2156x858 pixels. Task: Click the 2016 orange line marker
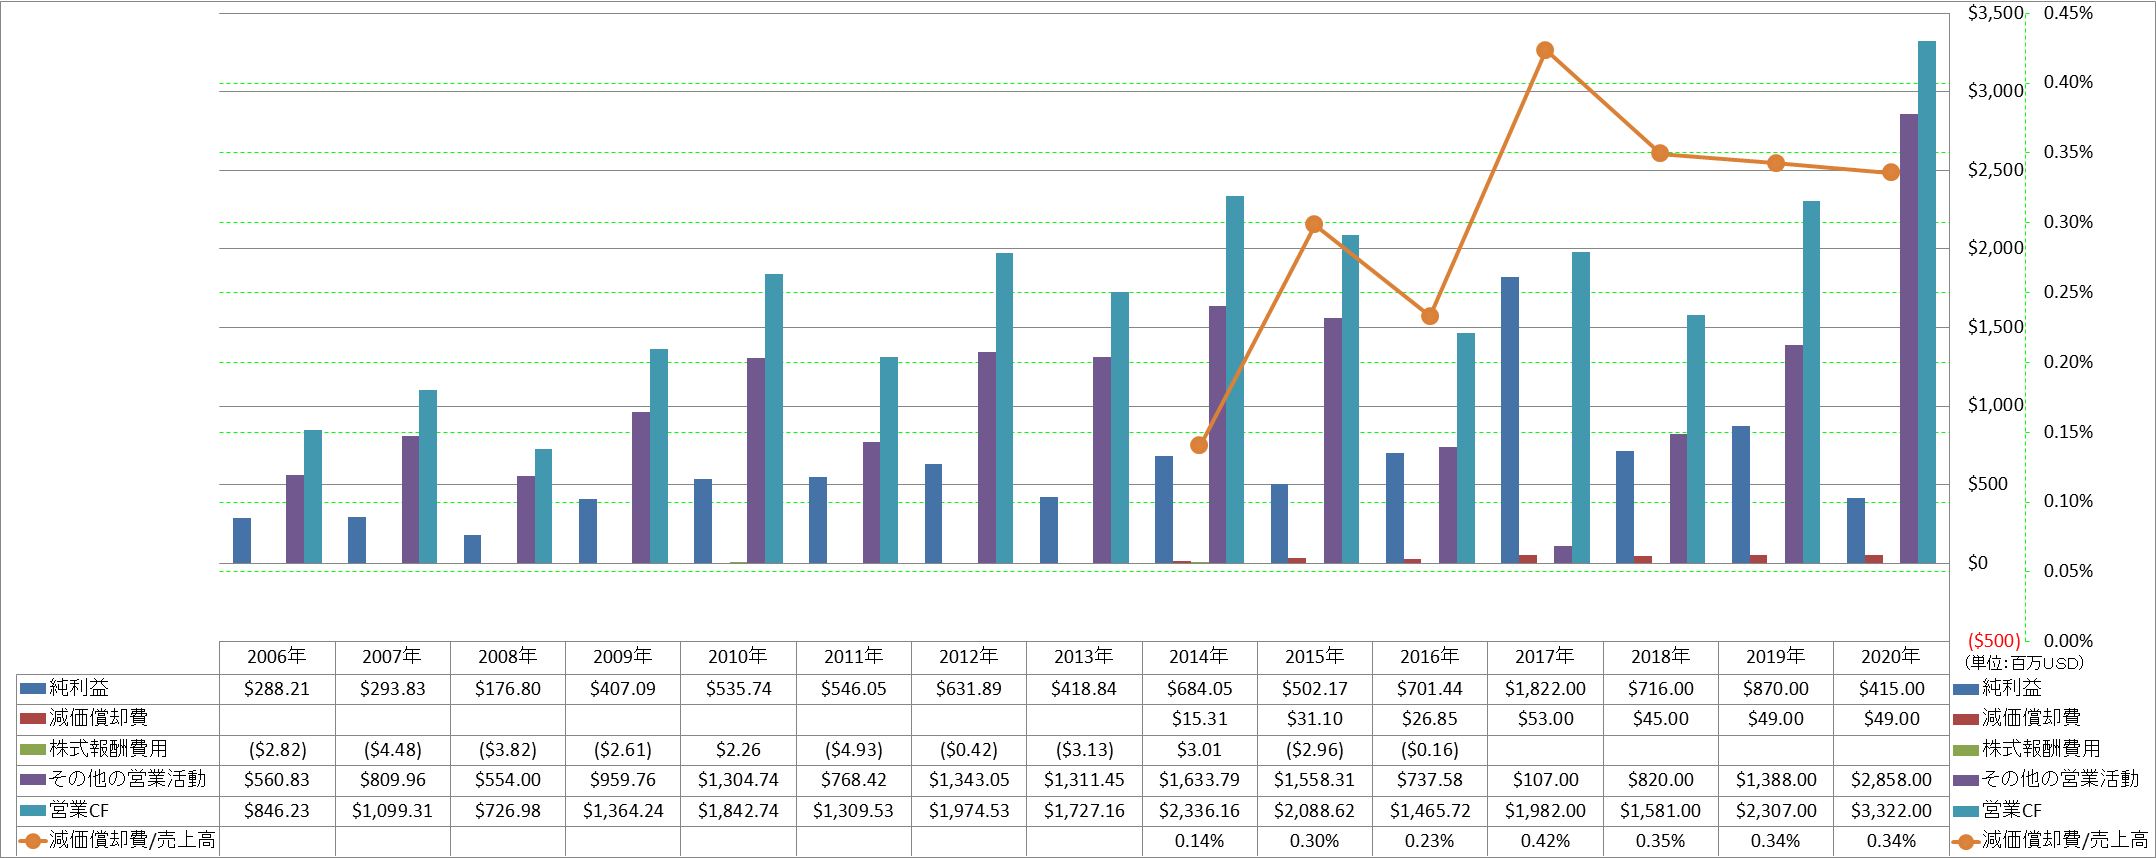coord(1430,316)
